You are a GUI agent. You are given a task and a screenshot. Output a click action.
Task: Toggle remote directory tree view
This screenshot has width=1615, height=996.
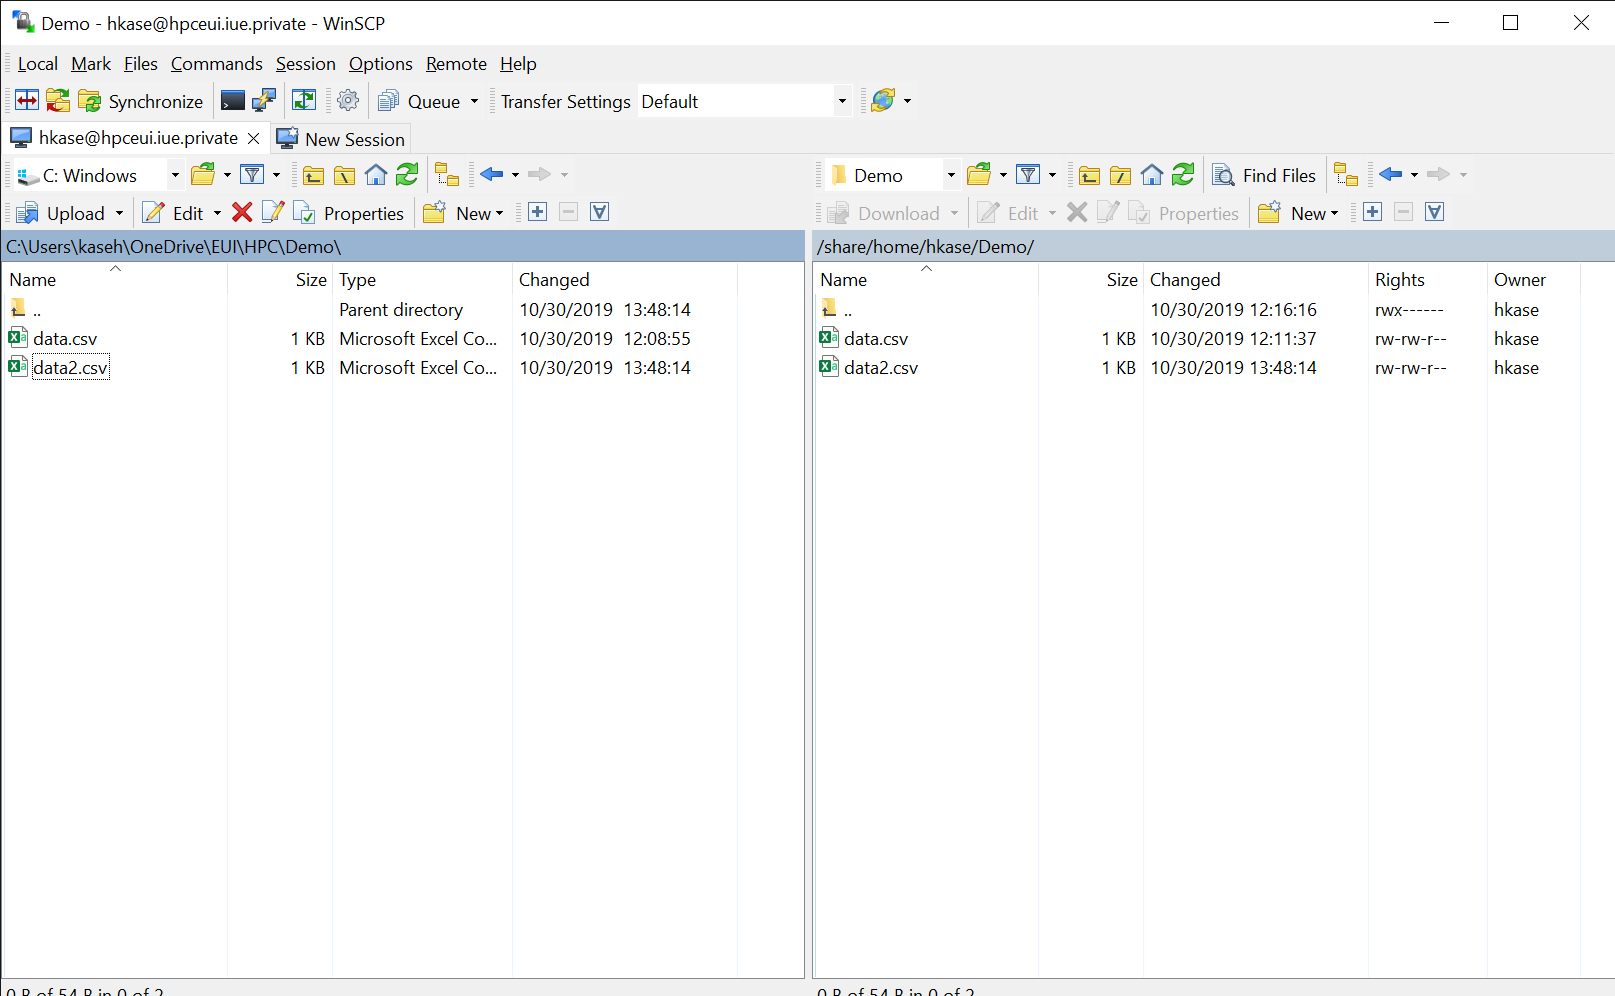click(x=1346, y=175)
